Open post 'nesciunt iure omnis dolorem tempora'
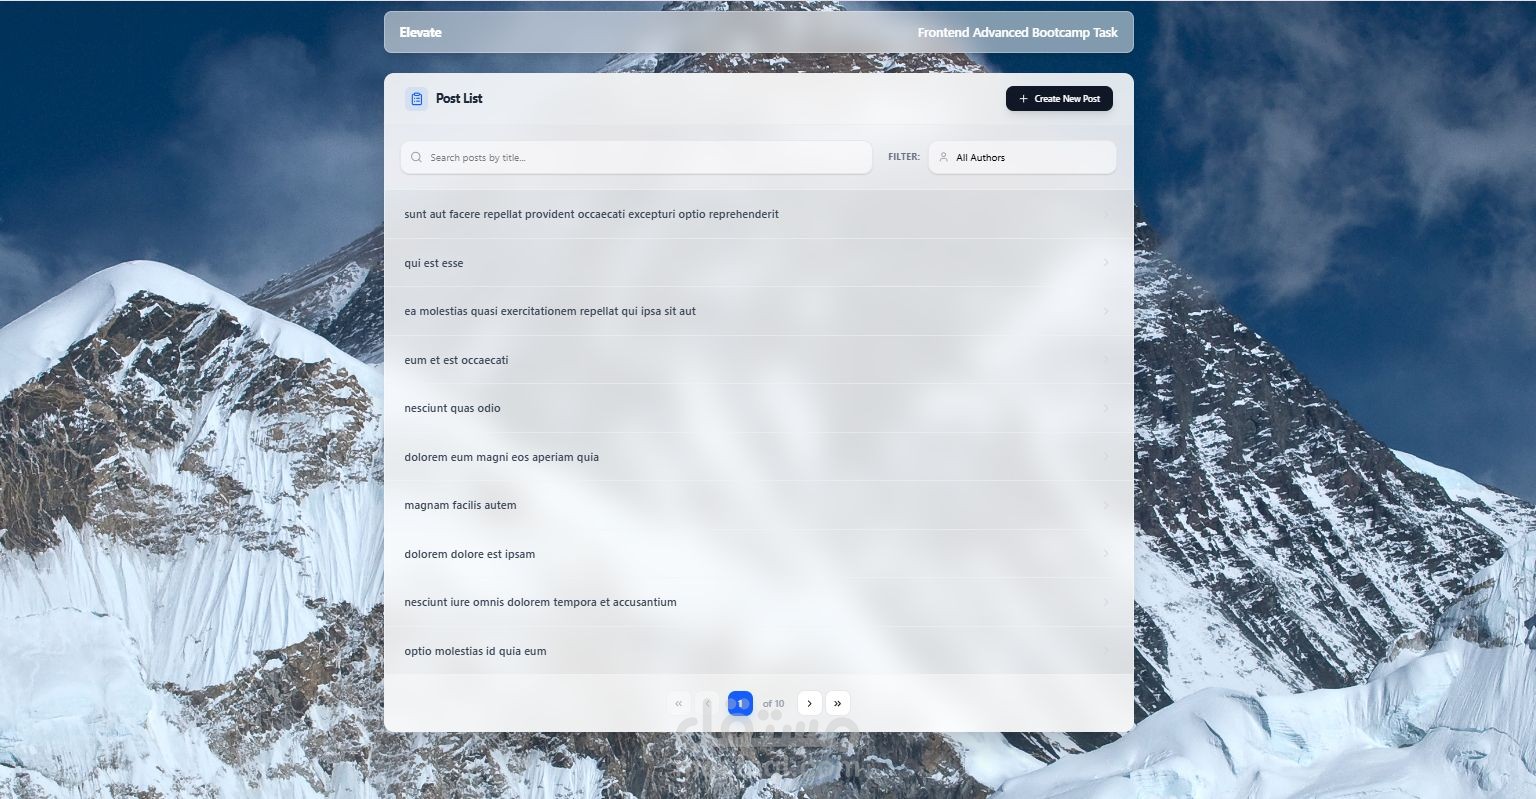This screenshot has height=799, width=1536. point(759,602)
